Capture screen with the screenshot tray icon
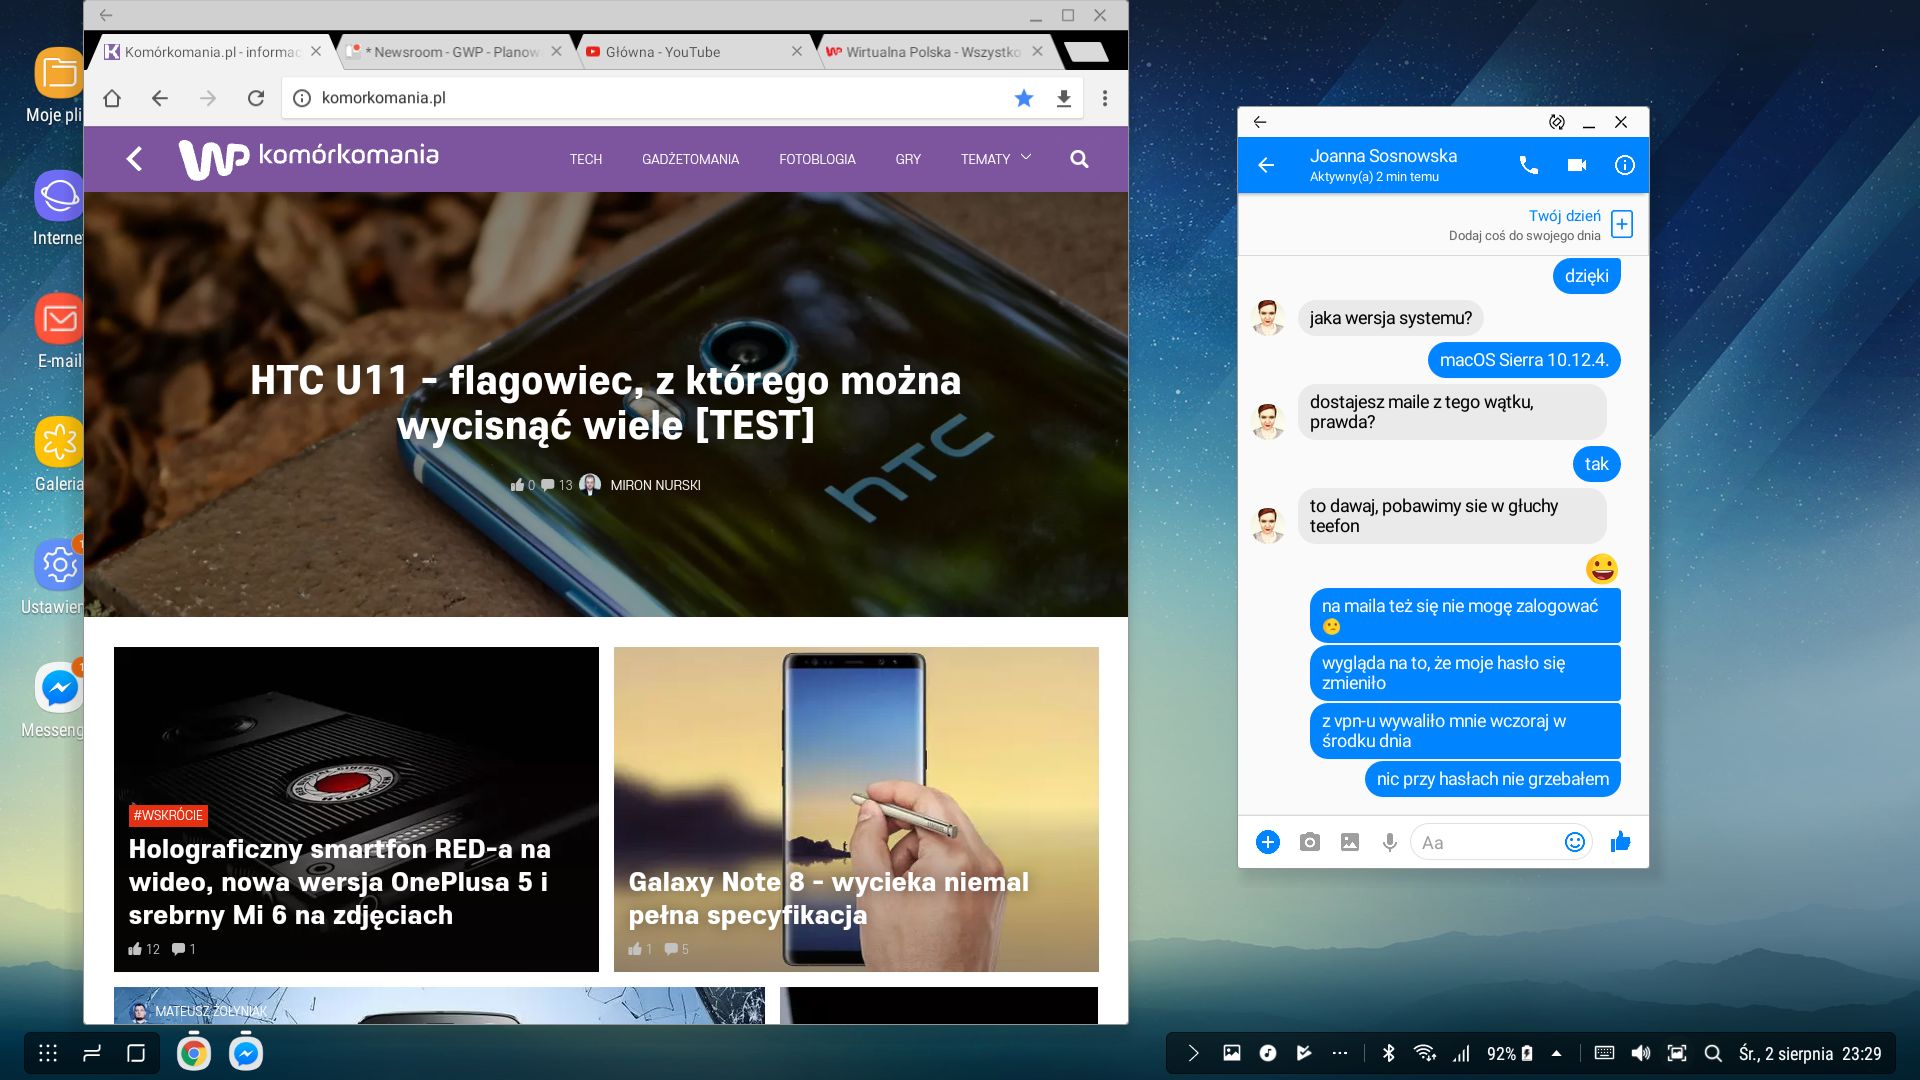1920x1080 pixels. click(x=1677, y=1053)
